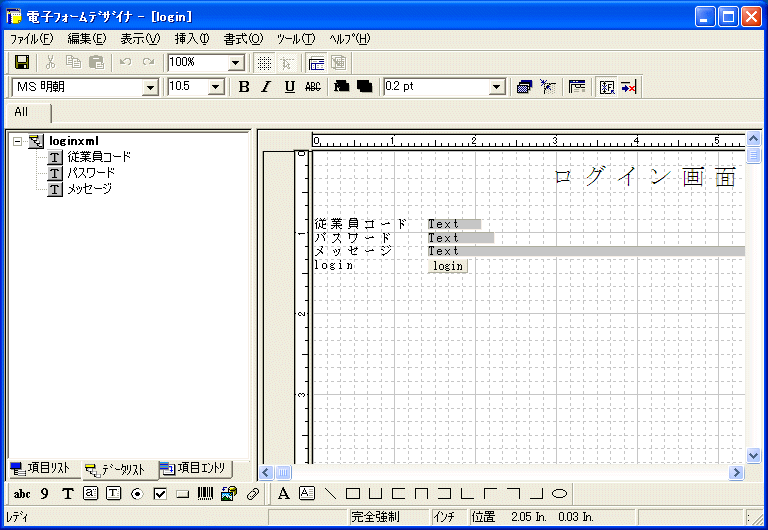Screen dimensions: 768x530
Task: Select the paperclip attachment tool
Action: pos(252,494)
